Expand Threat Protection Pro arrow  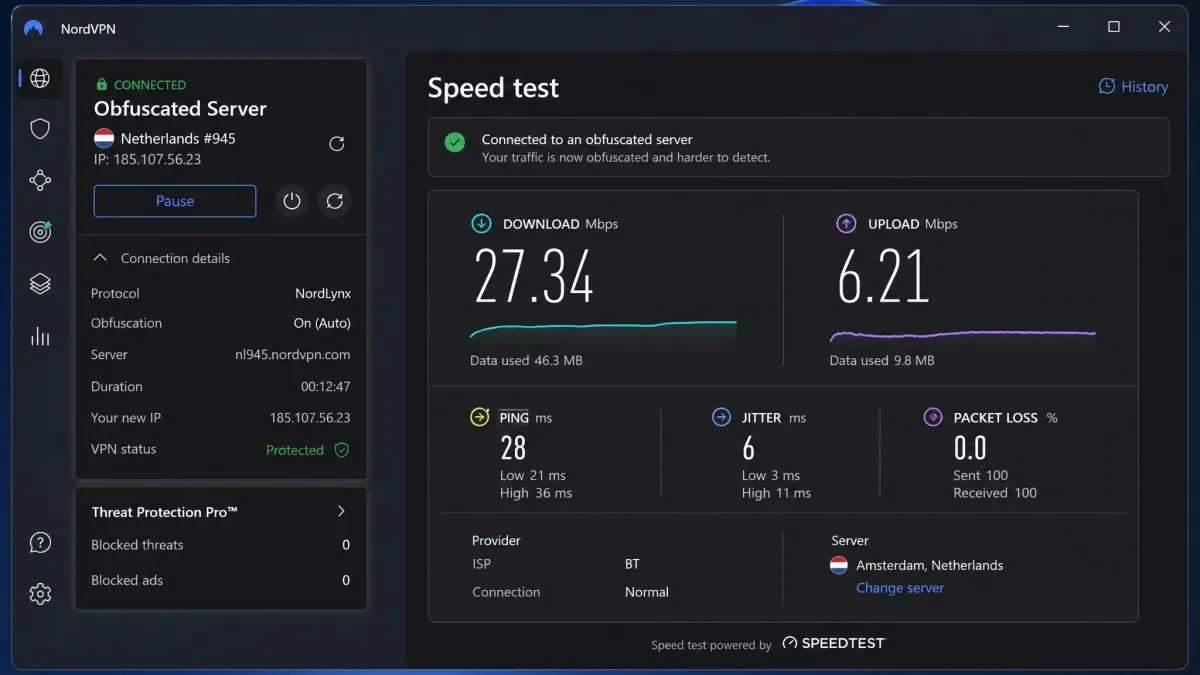pyautogui.click(x=341, y=511)
